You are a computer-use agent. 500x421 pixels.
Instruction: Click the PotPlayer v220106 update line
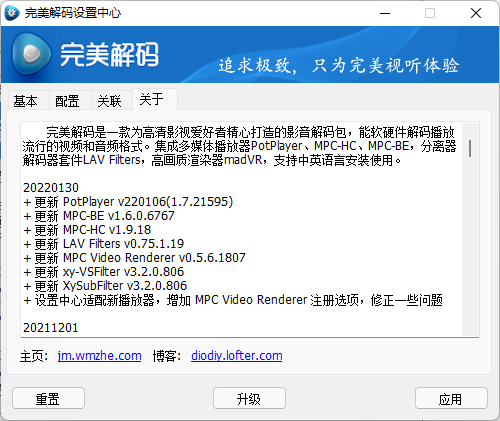pos(128,202)
